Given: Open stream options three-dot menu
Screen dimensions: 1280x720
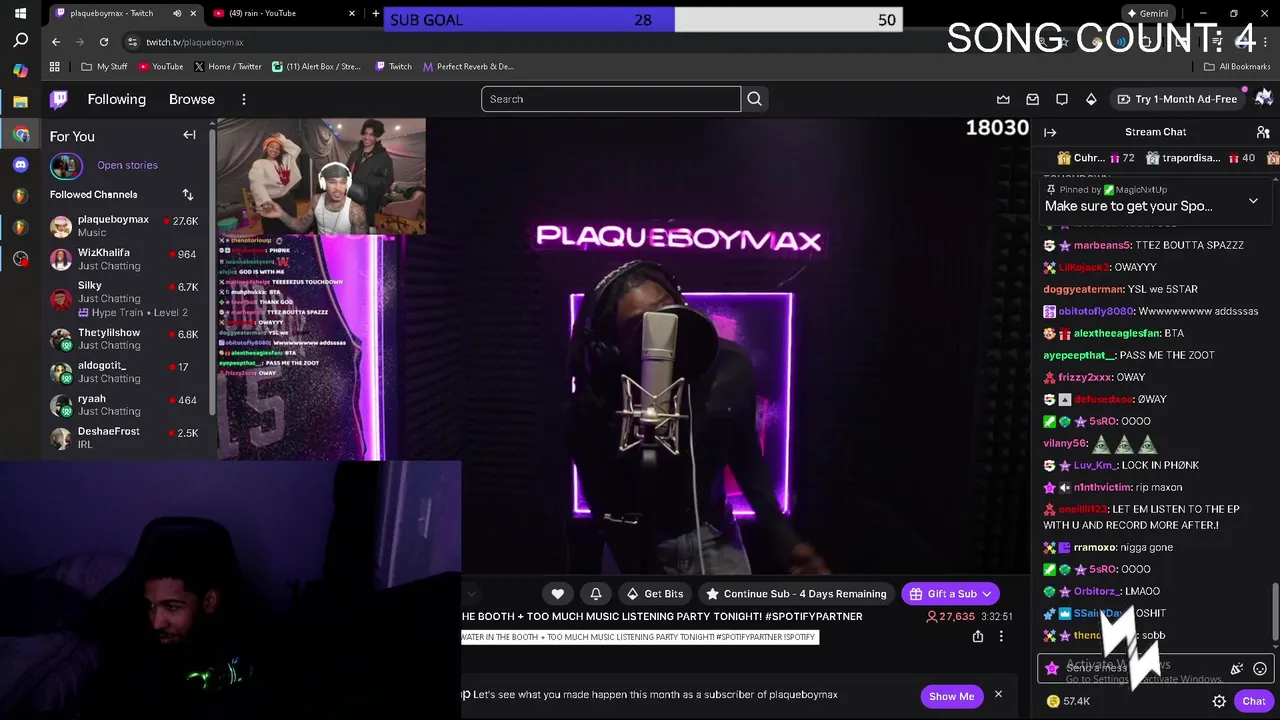Looking at the screenshot, I should (x=1001, y=636).
